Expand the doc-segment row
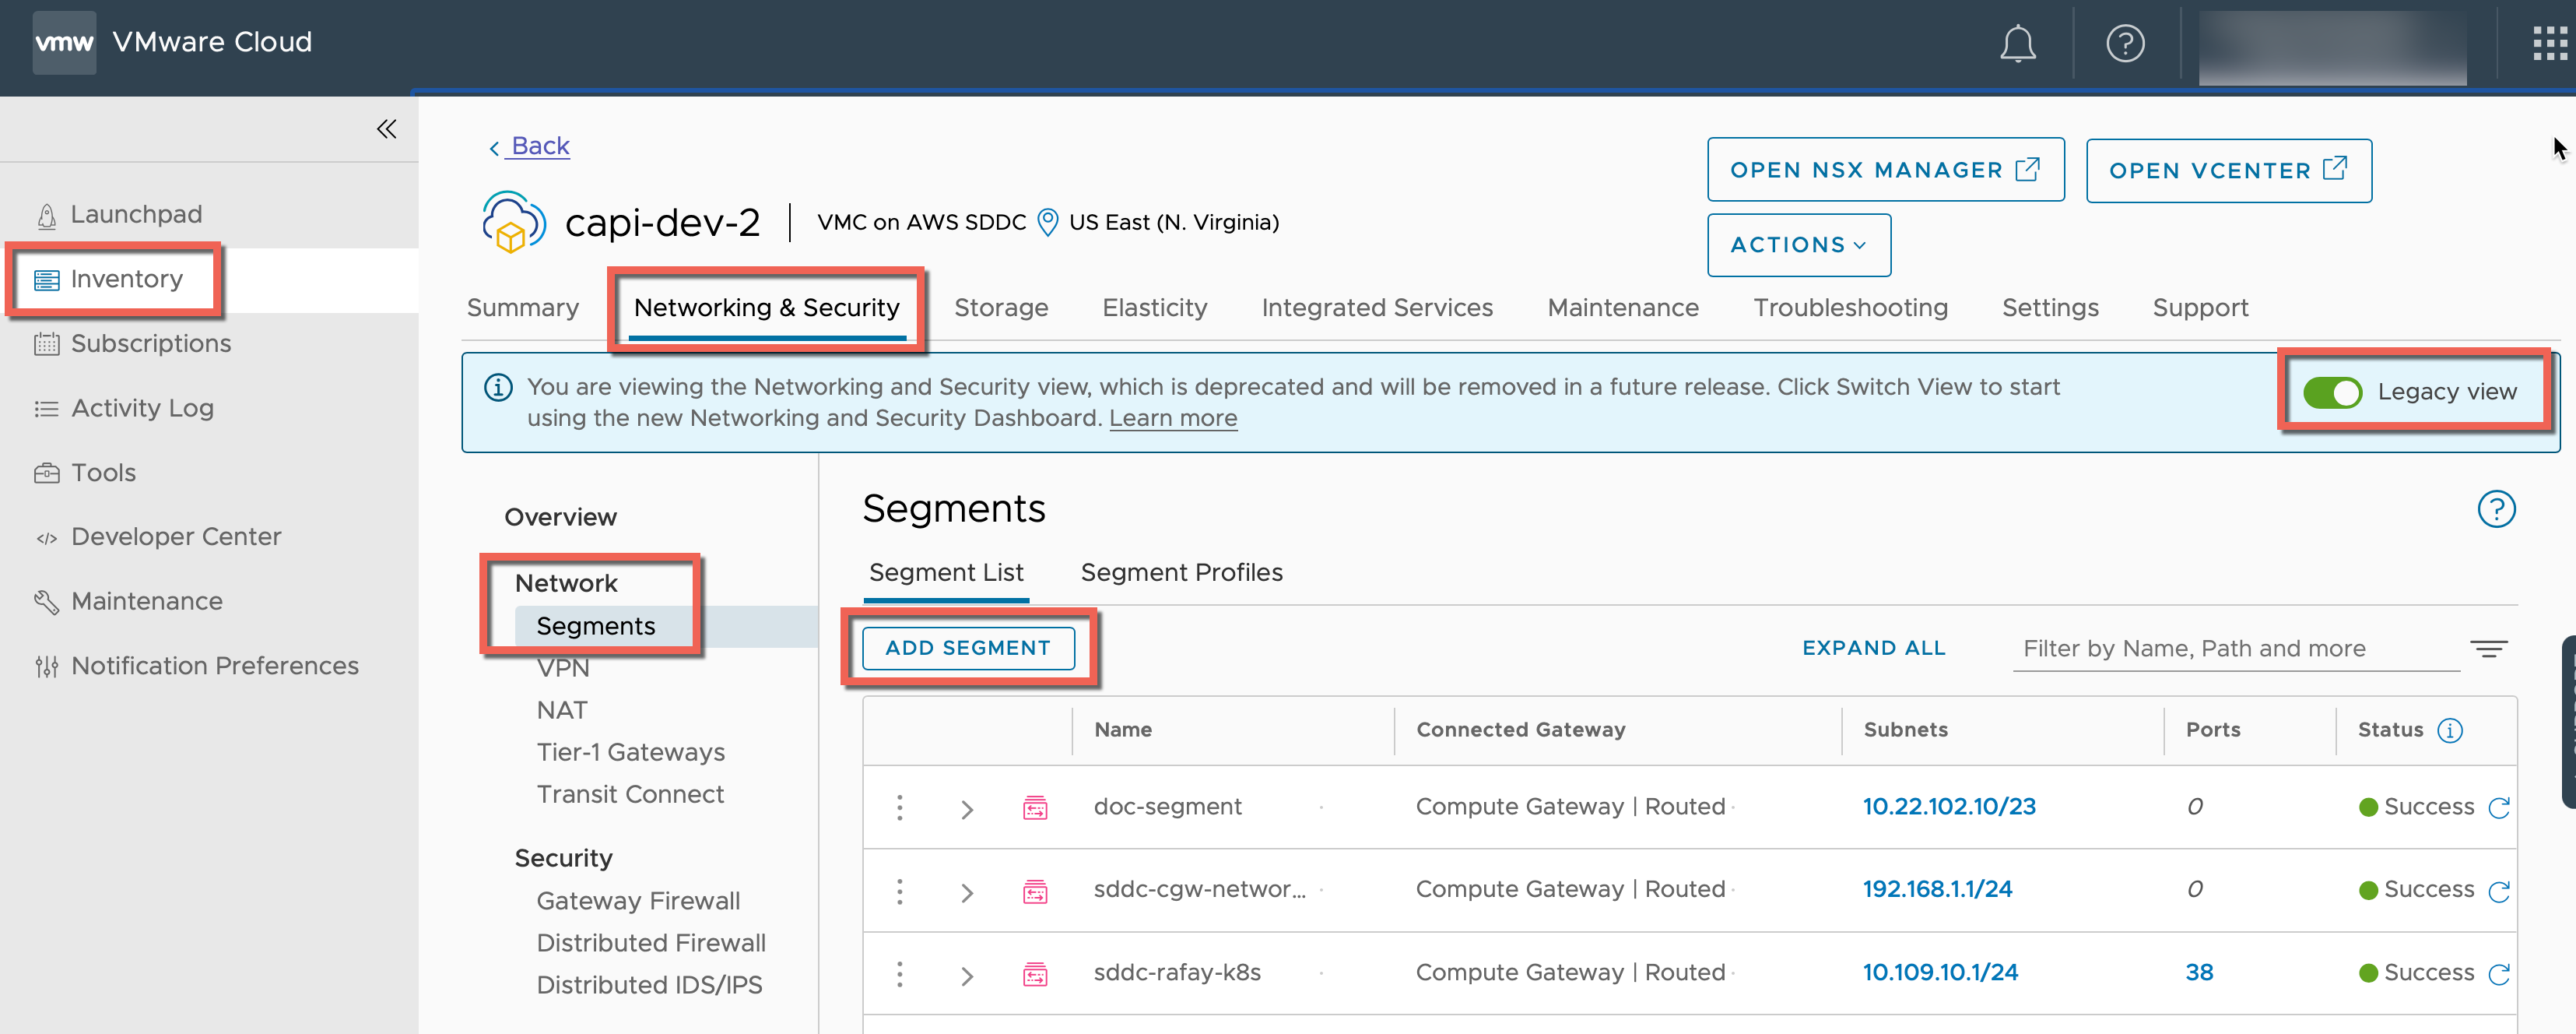2576x1034 pixels. coord(966,809)
